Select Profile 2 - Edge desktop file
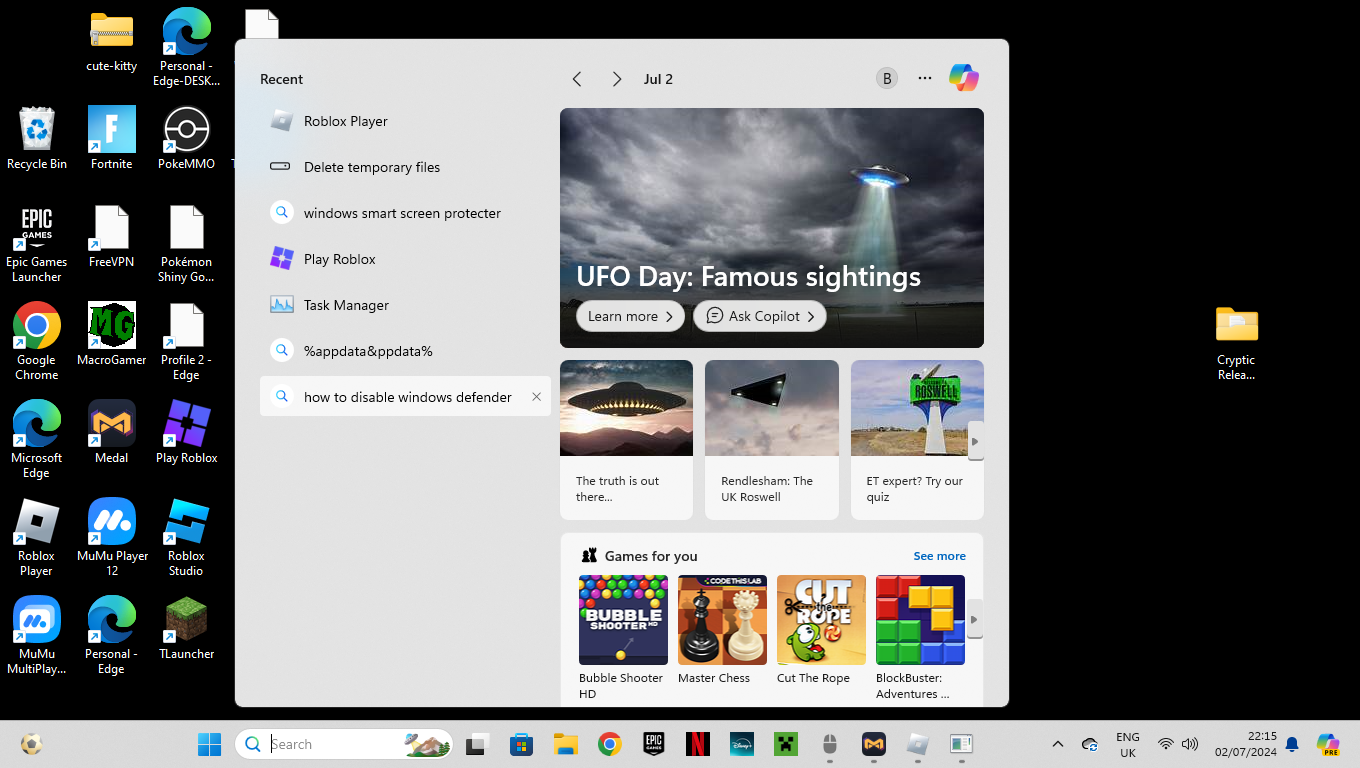Screen dimensions: 1360x768 [187, 341]
